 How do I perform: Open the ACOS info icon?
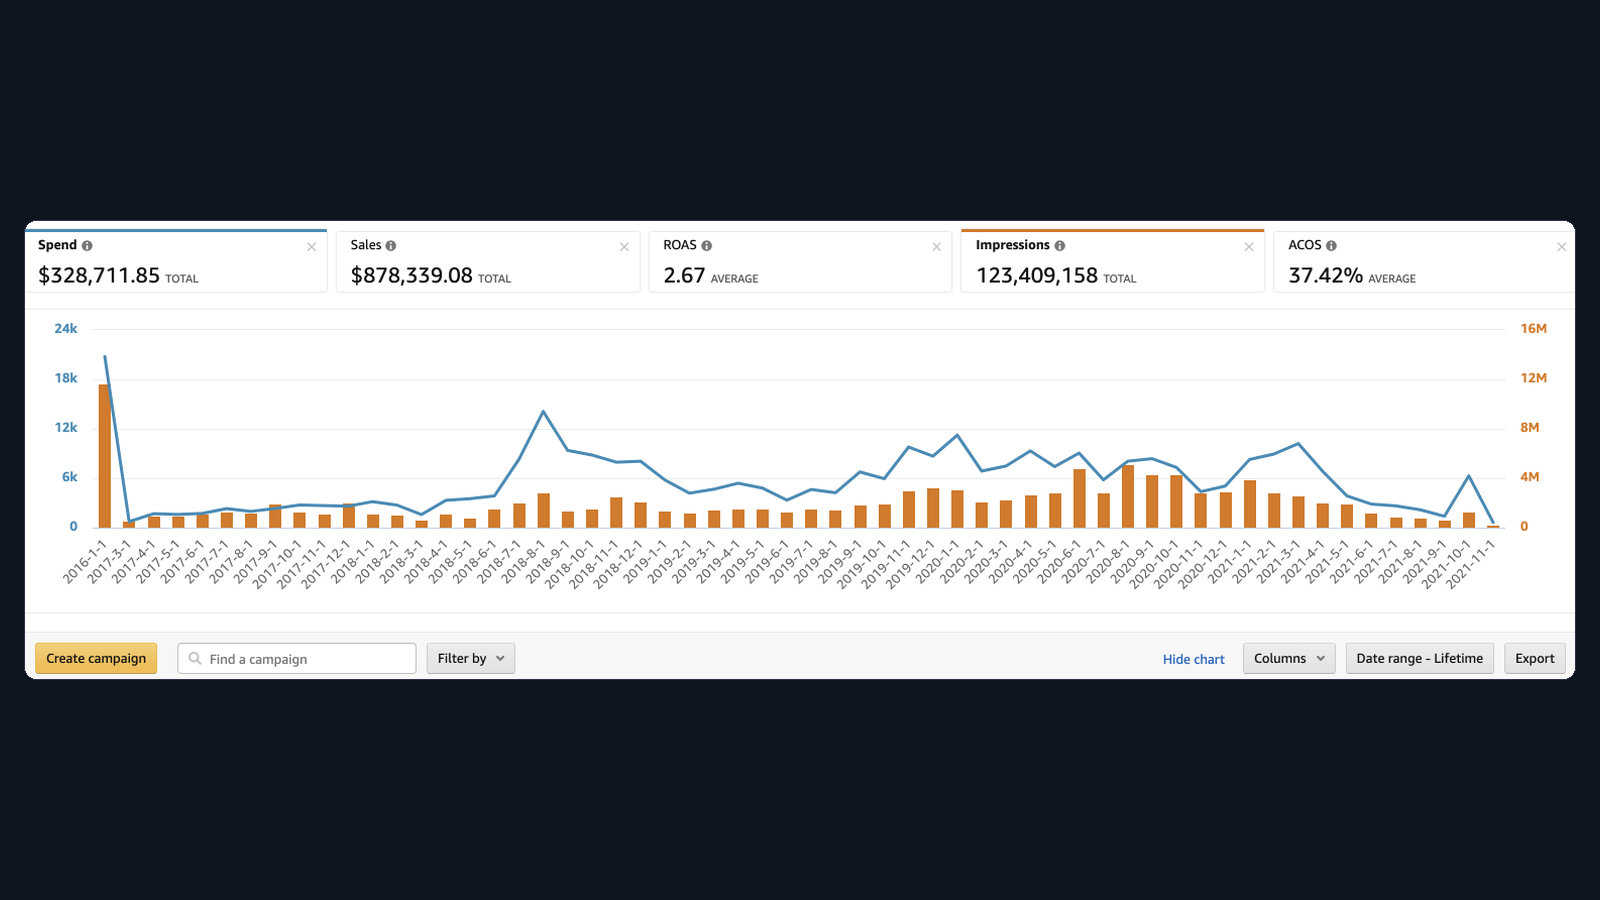(1331, 246)
